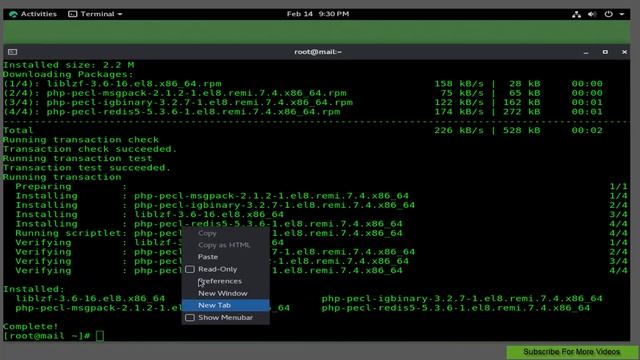The image size is (640, 360).
Task: Click 'Downloading Packages:' line
Action: point(68,74)
